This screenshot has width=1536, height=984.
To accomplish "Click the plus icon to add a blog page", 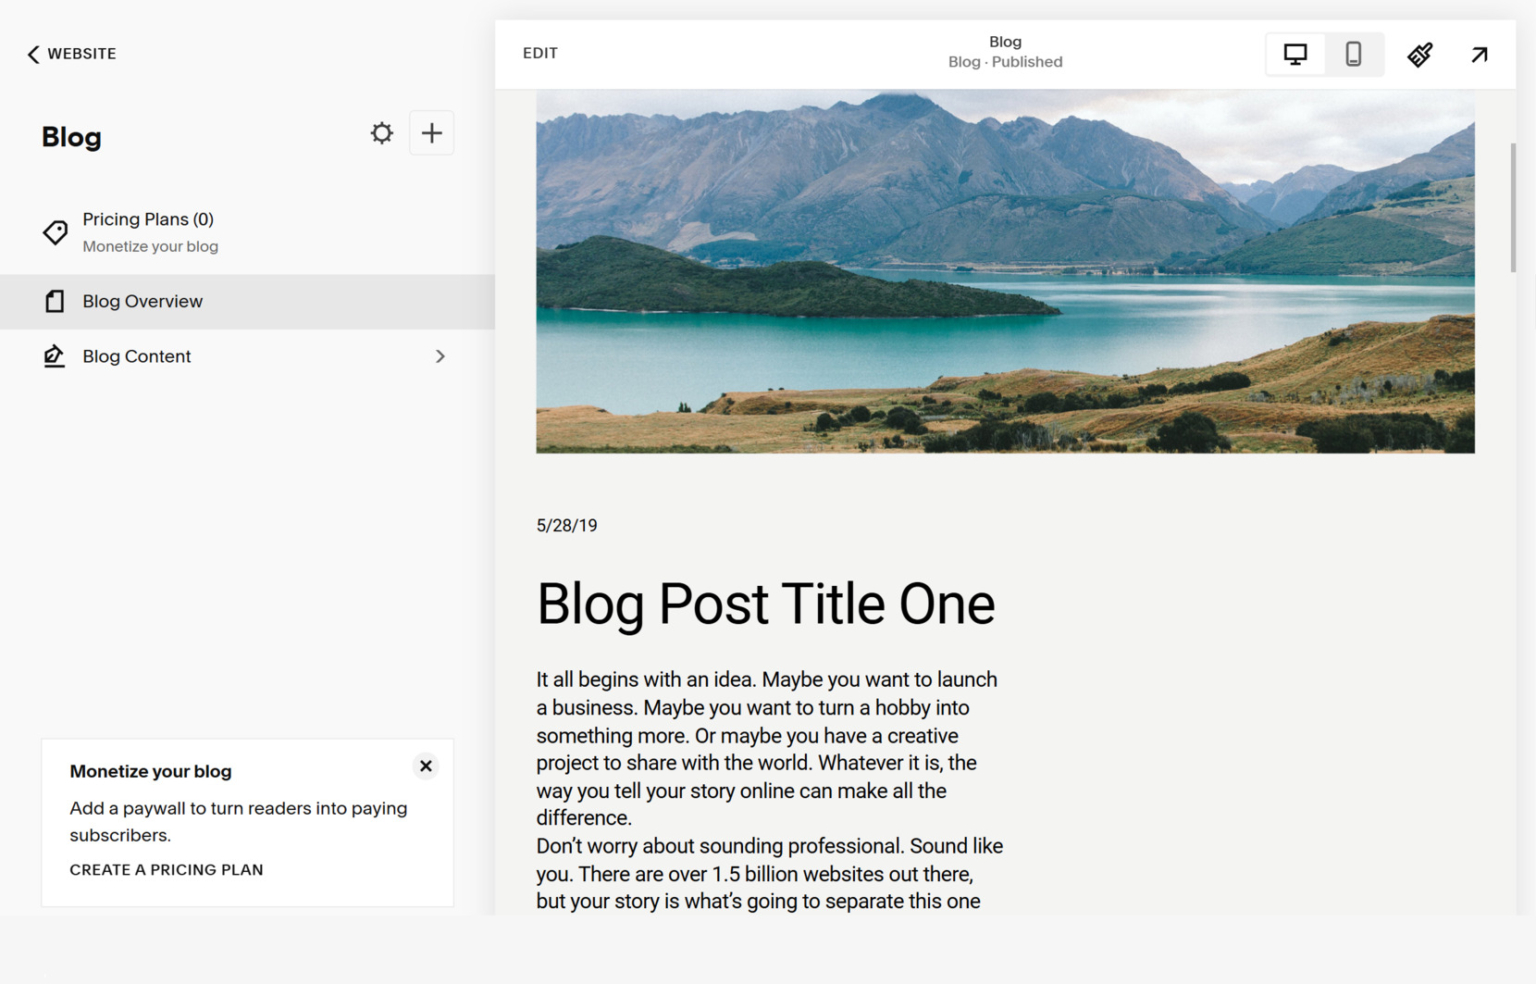I will (431, 132).
